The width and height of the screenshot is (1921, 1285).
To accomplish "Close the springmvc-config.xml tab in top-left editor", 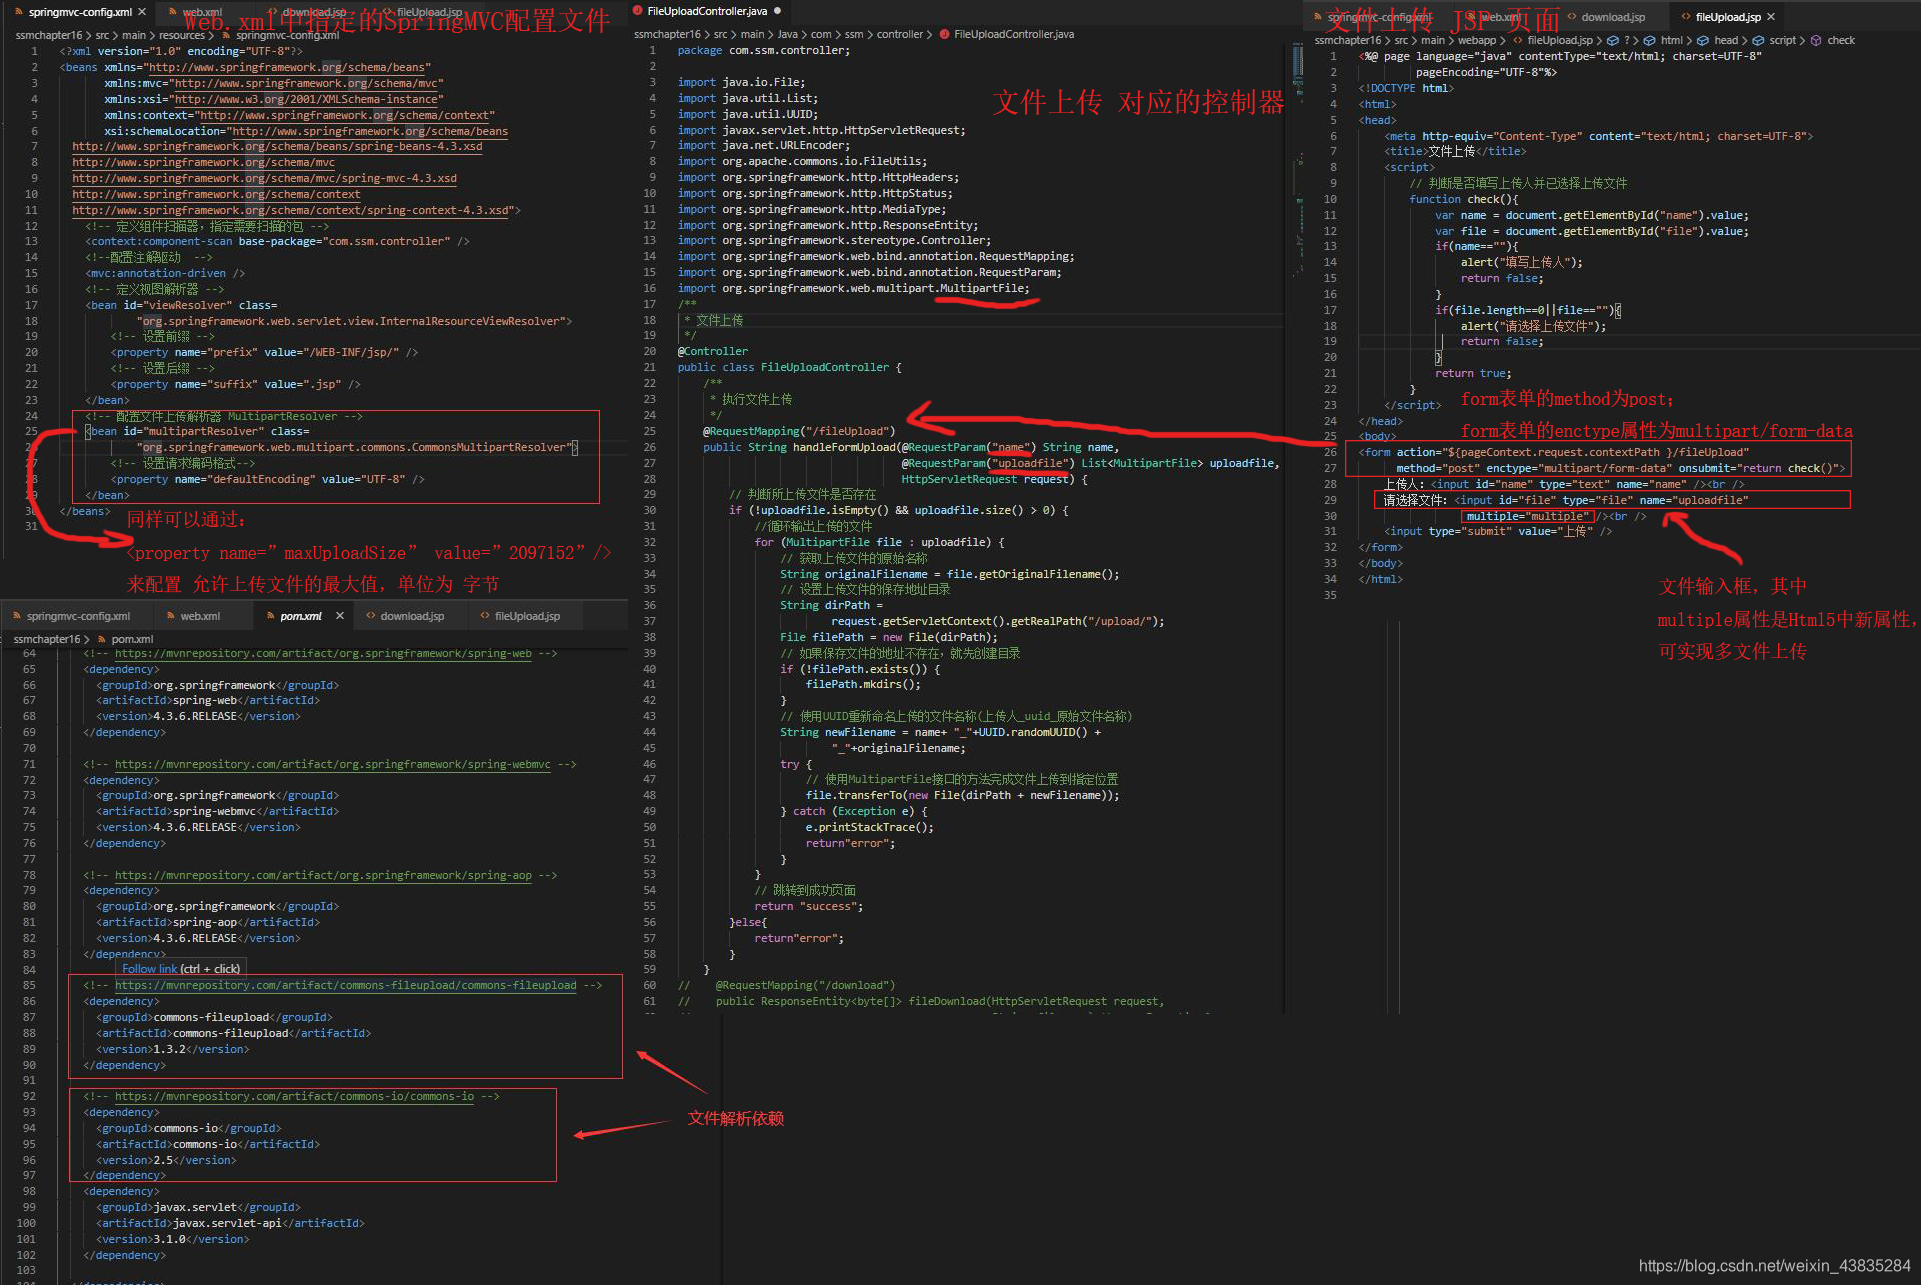I will [142, 12].
